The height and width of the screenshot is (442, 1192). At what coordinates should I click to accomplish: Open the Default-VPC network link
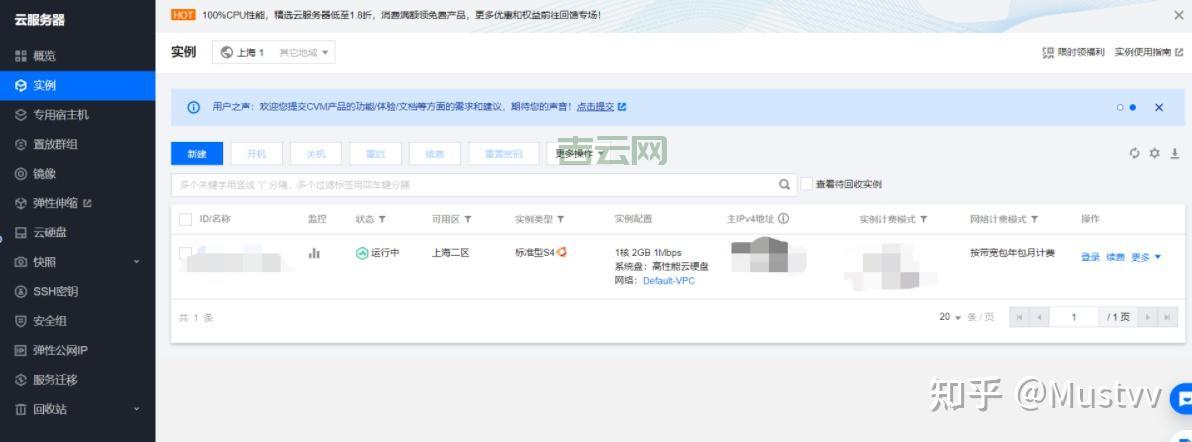(669, 281)
